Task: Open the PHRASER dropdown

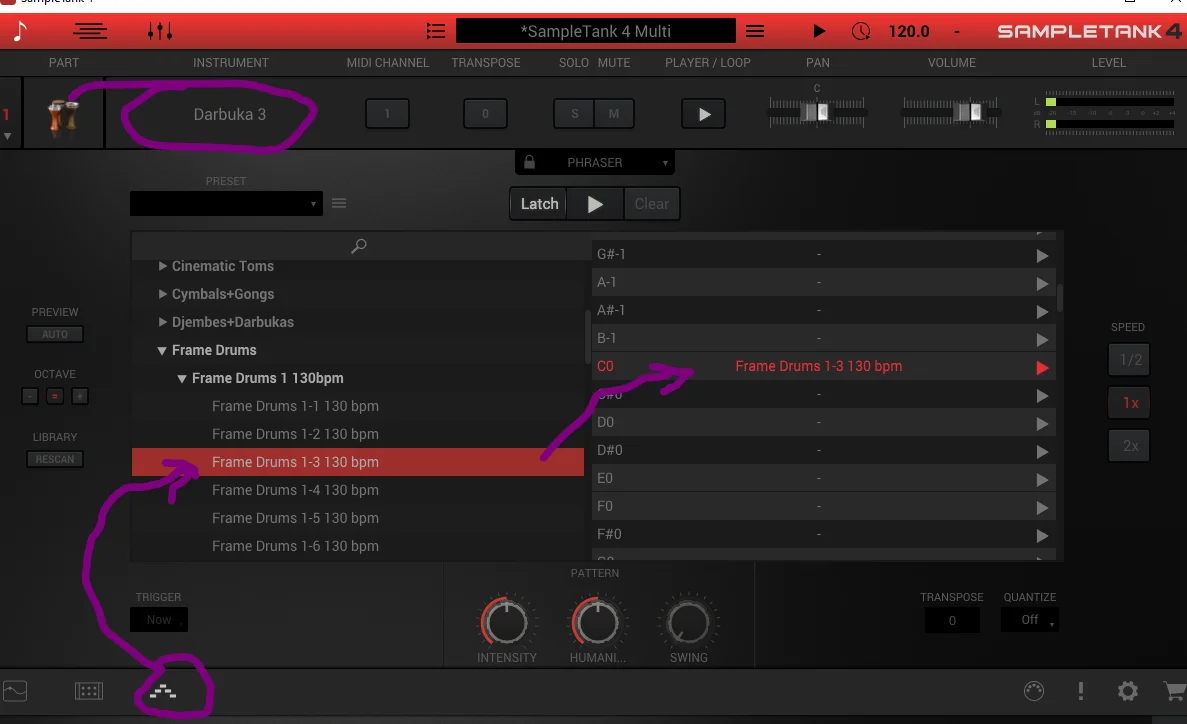Action: pos(595,162)
